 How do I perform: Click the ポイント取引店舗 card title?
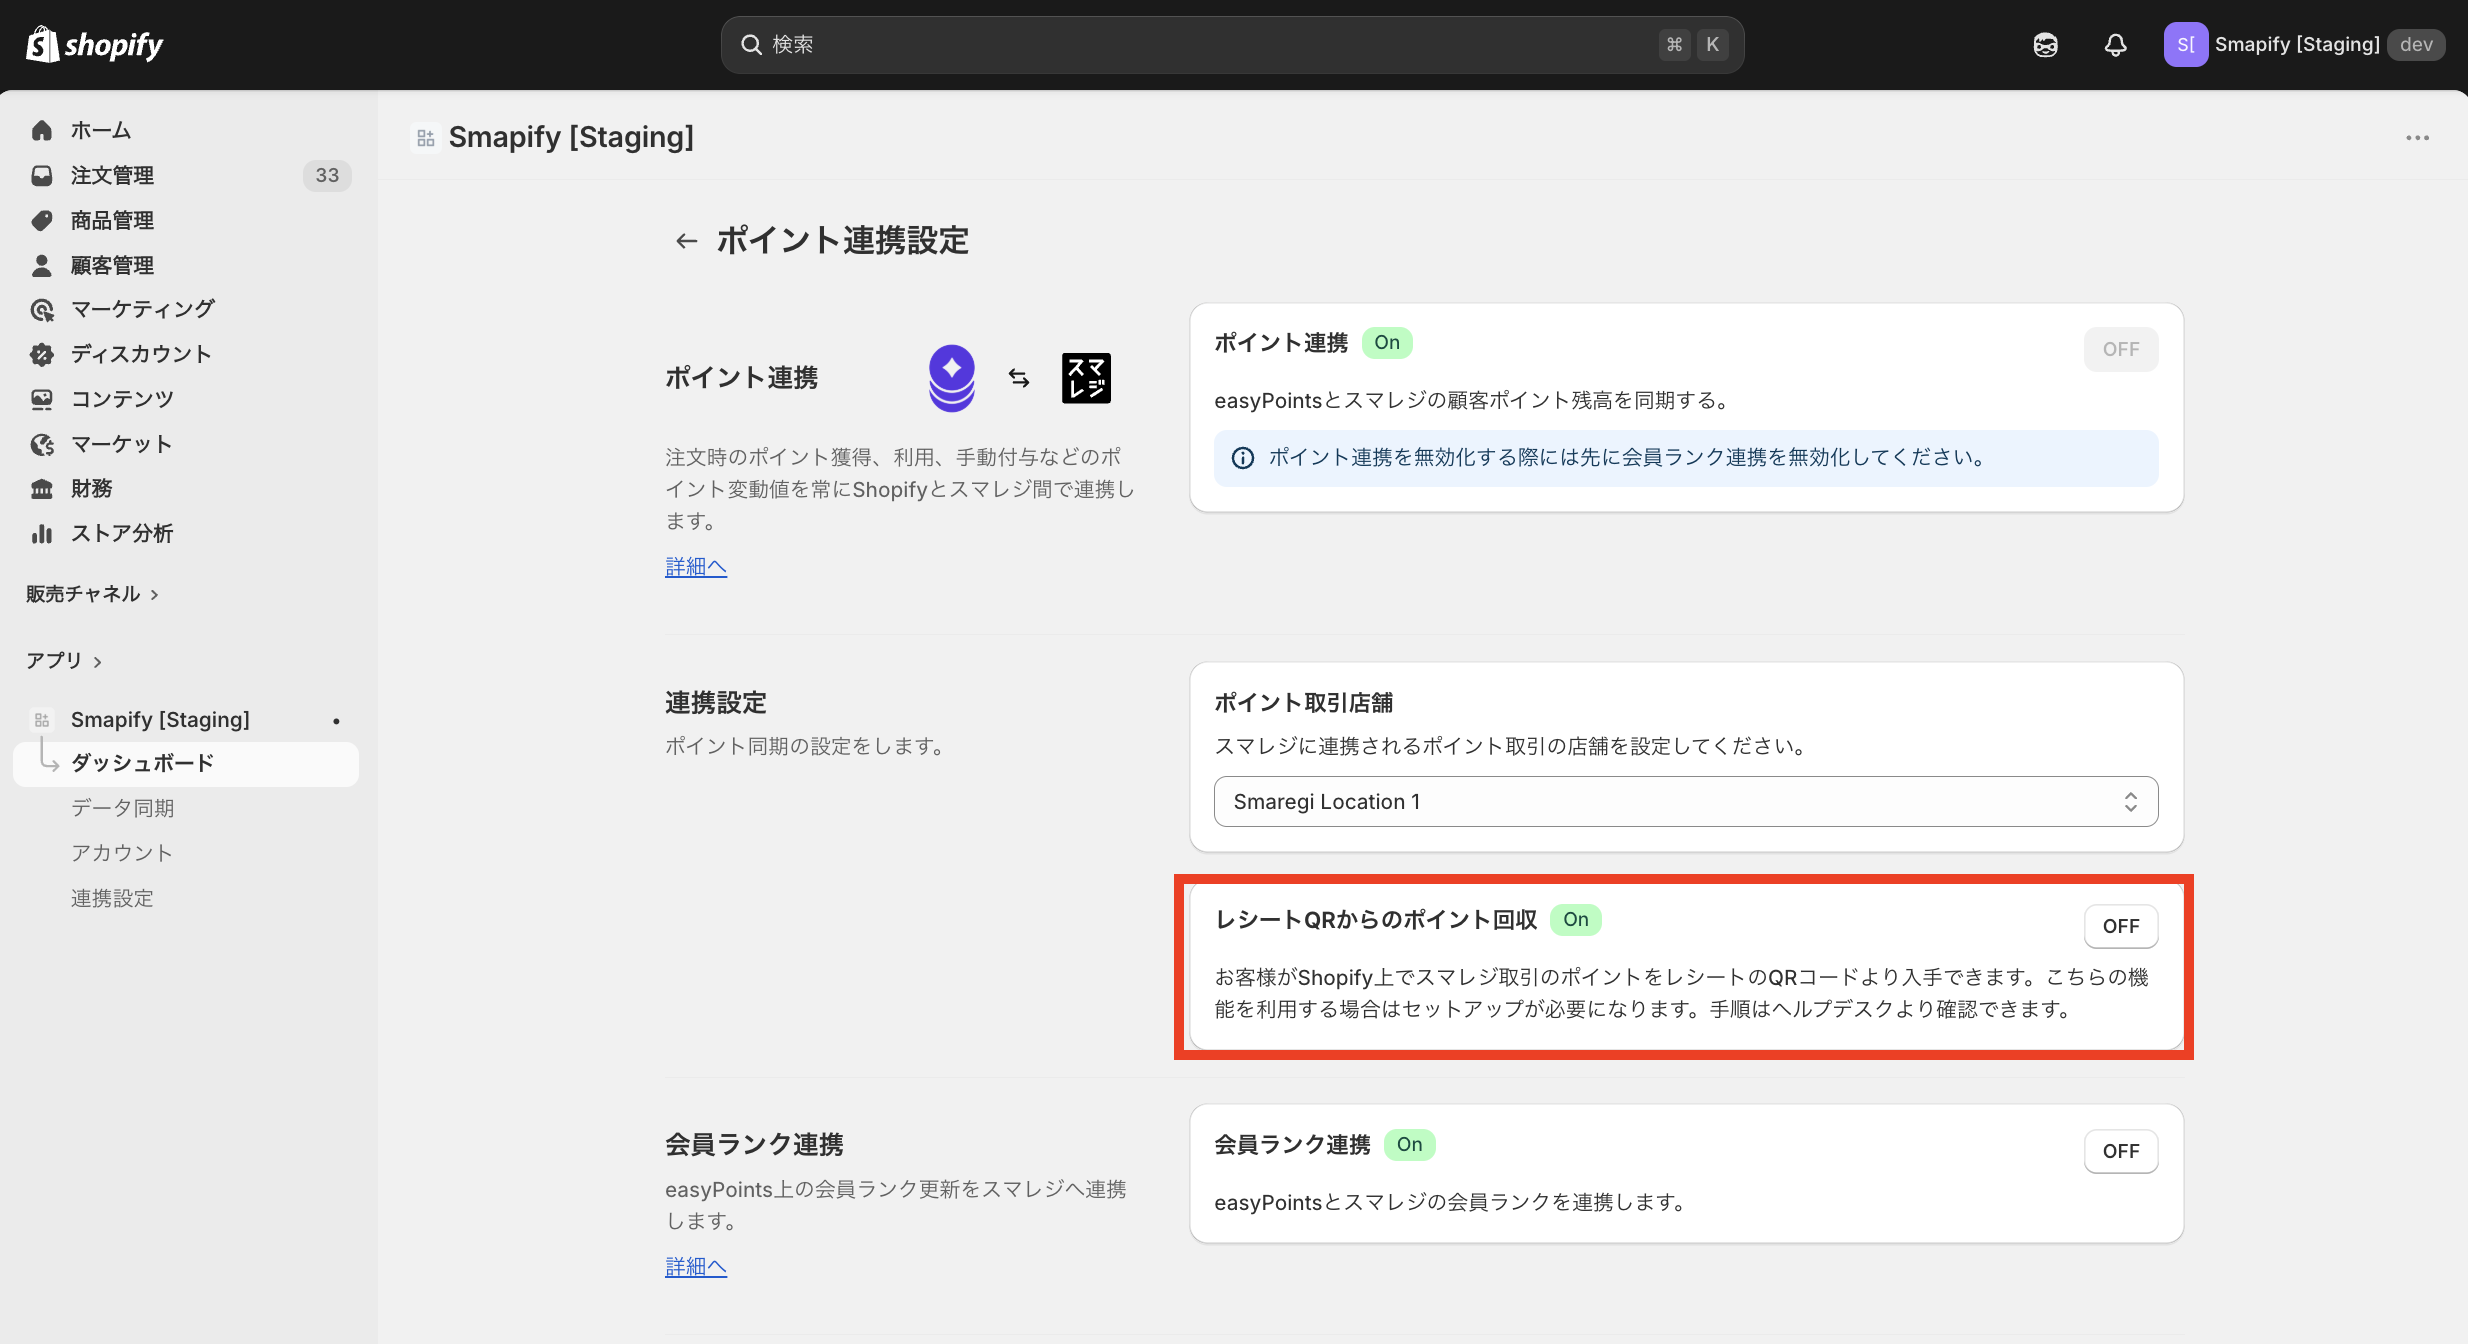(1303, 703)
